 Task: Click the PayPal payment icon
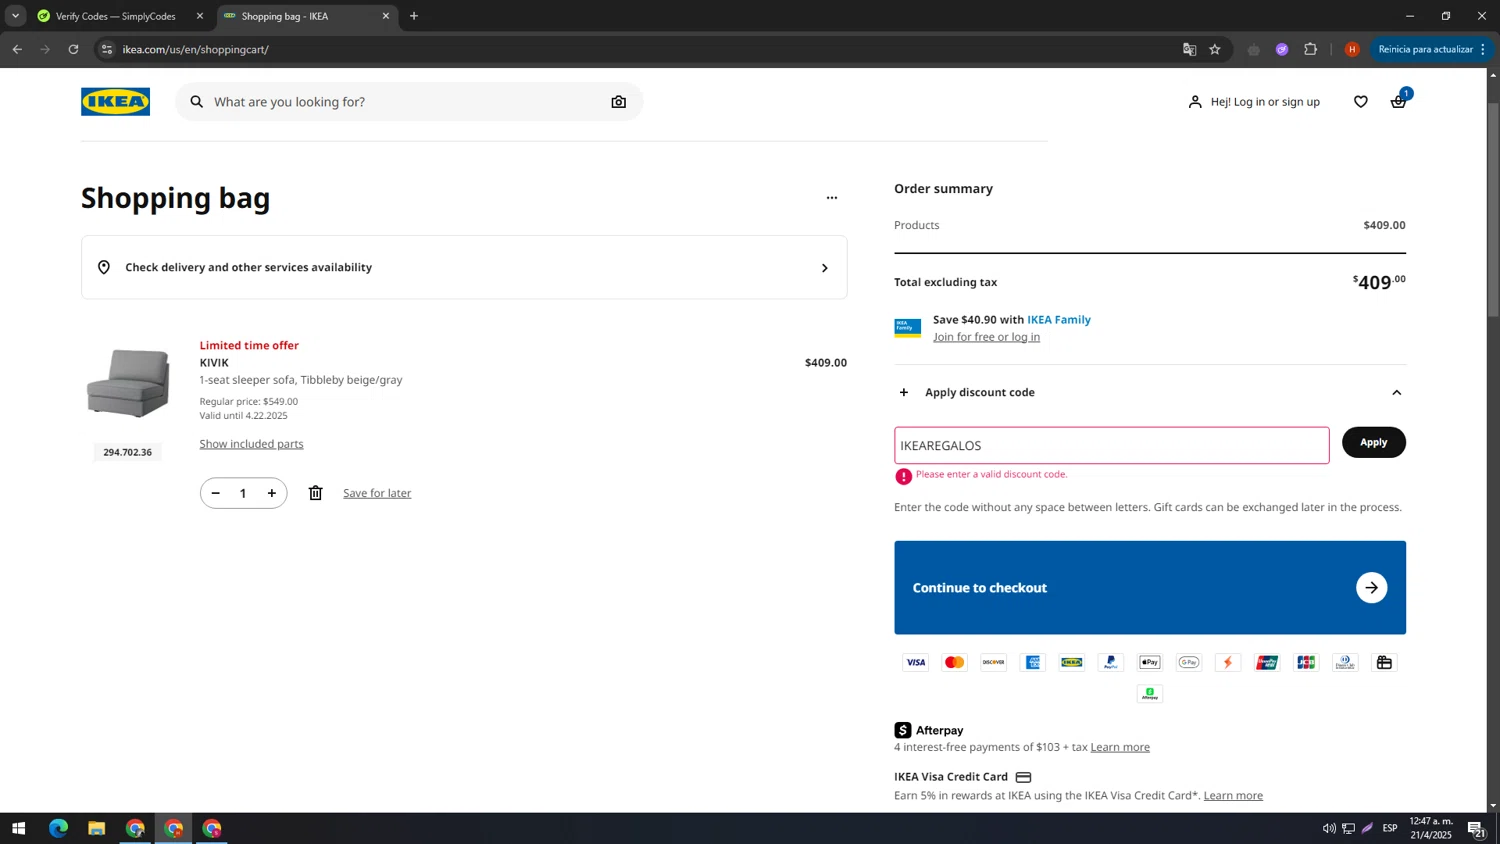coord(1111,662)
